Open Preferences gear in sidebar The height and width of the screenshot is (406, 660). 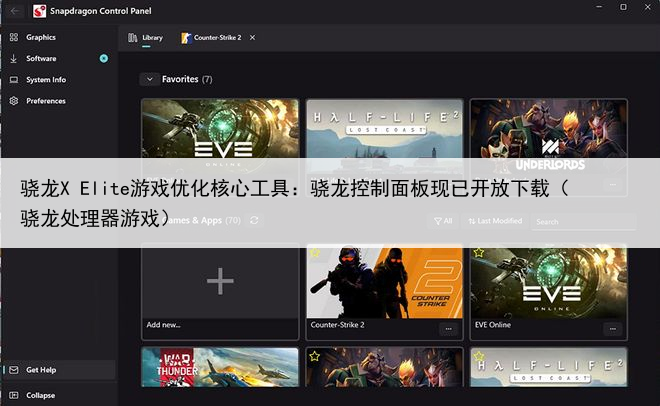coord(14,101)
